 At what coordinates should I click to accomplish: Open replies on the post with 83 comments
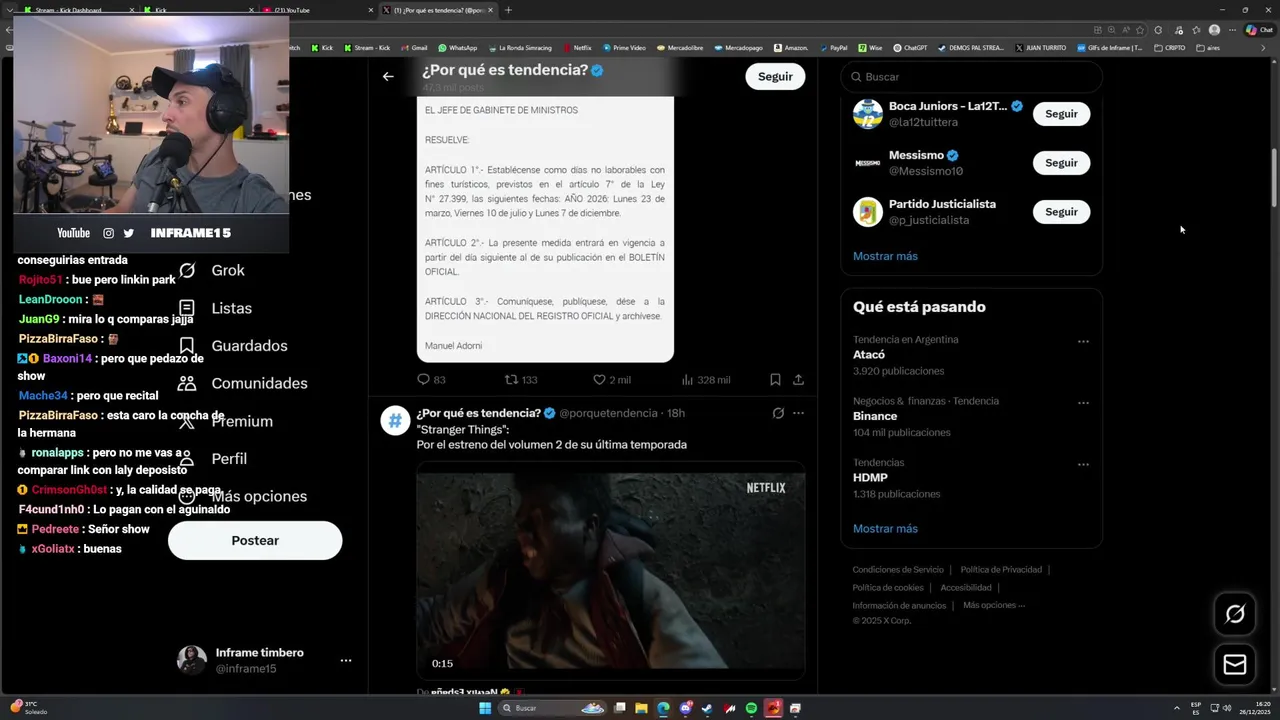tap(431, 380)
